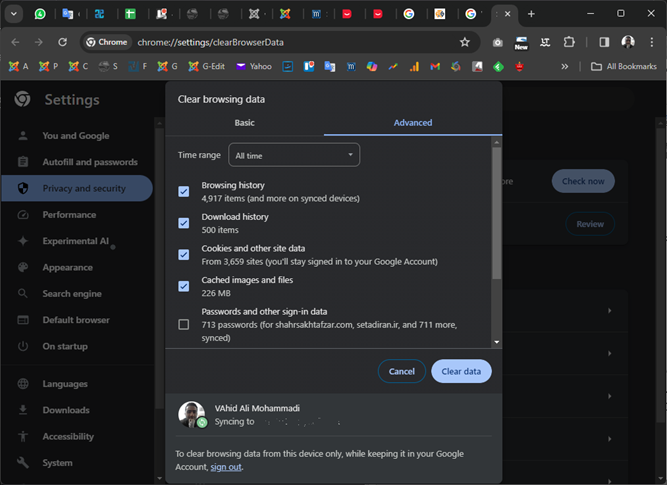
Task: Open a new tab with plus button
Action: pyautogui.click(x=531, y=14)
